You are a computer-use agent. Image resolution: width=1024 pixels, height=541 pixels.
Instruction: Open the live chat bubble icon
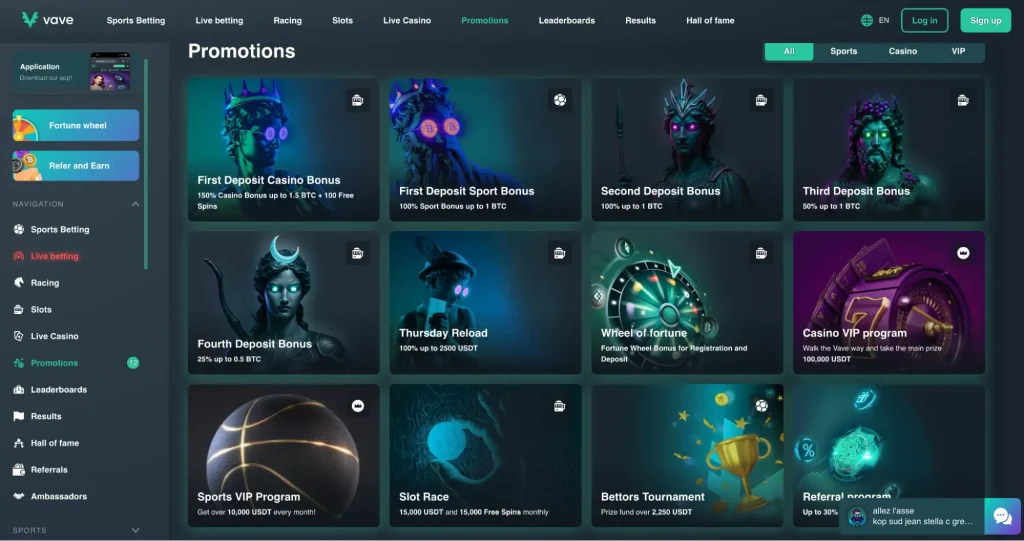click(x=1002, y=516)
